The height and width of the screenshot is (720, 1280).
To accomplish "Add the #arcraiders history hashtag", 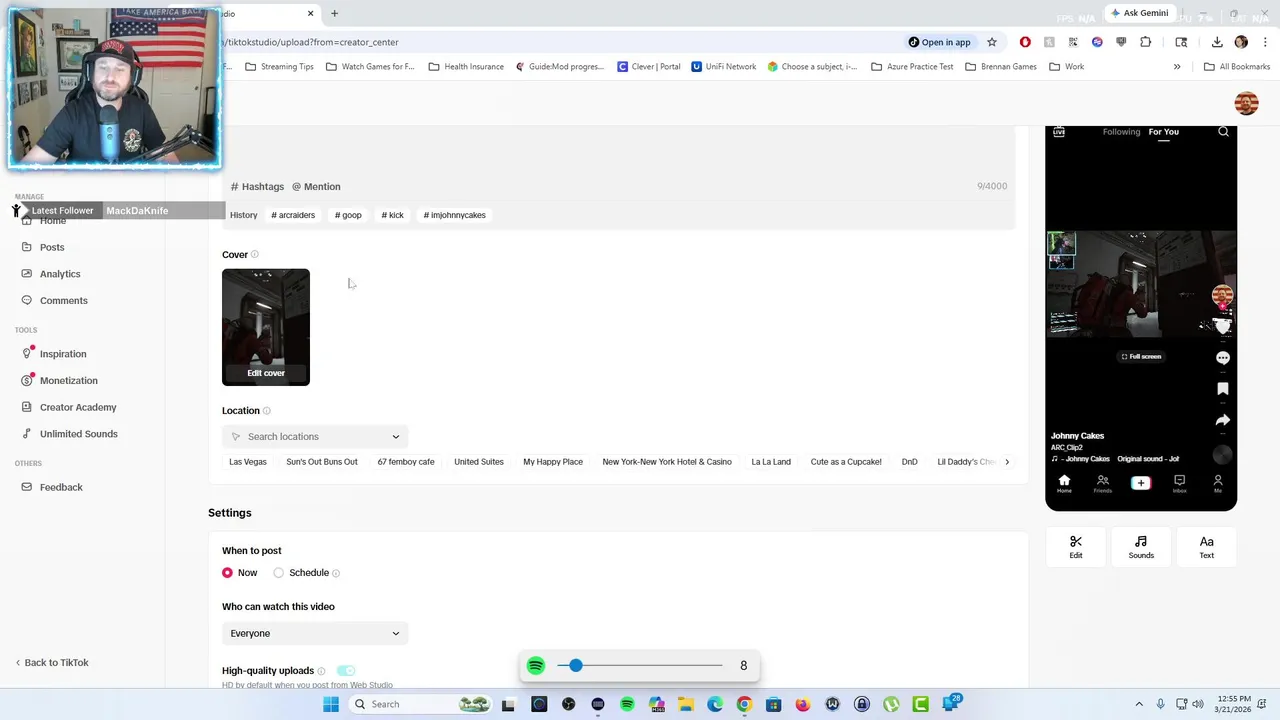I will tap(293, 215).
